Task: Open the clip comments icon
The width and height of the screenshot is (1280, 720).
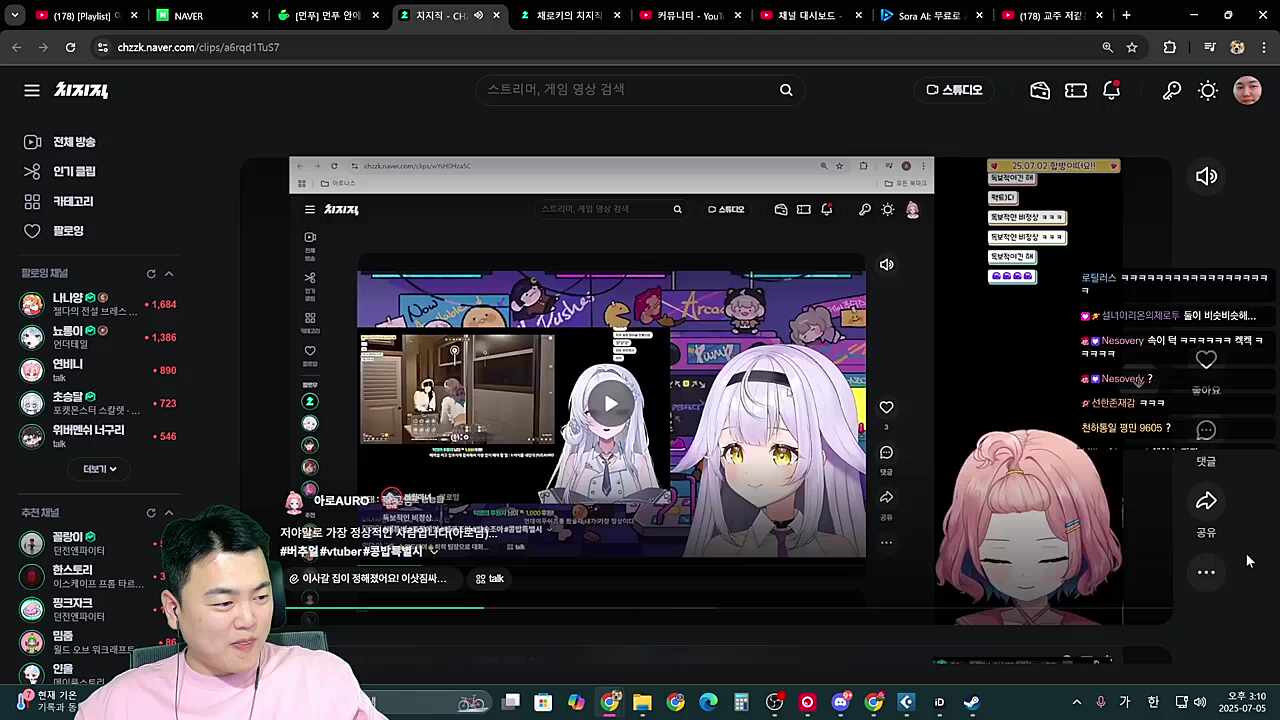Action: 1206,431
